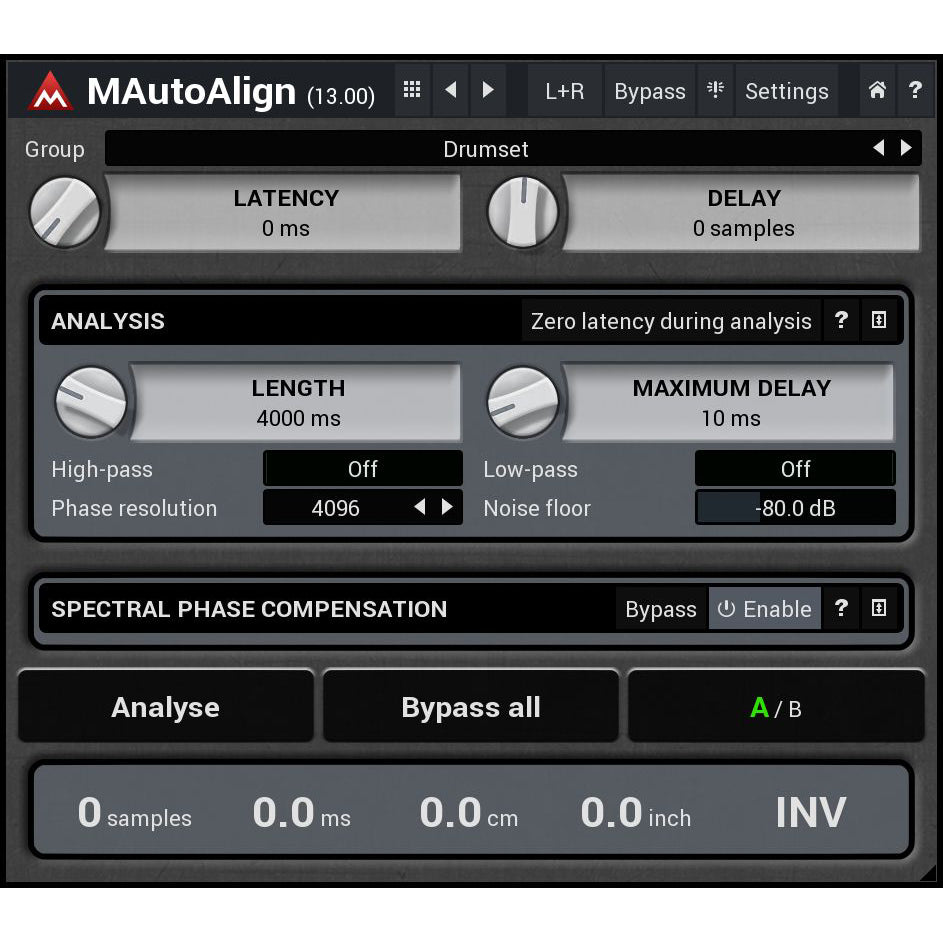This screenshot has height=943, width=943.
Task: Go to next preset arrow in title bar
Action: (488, 90)
